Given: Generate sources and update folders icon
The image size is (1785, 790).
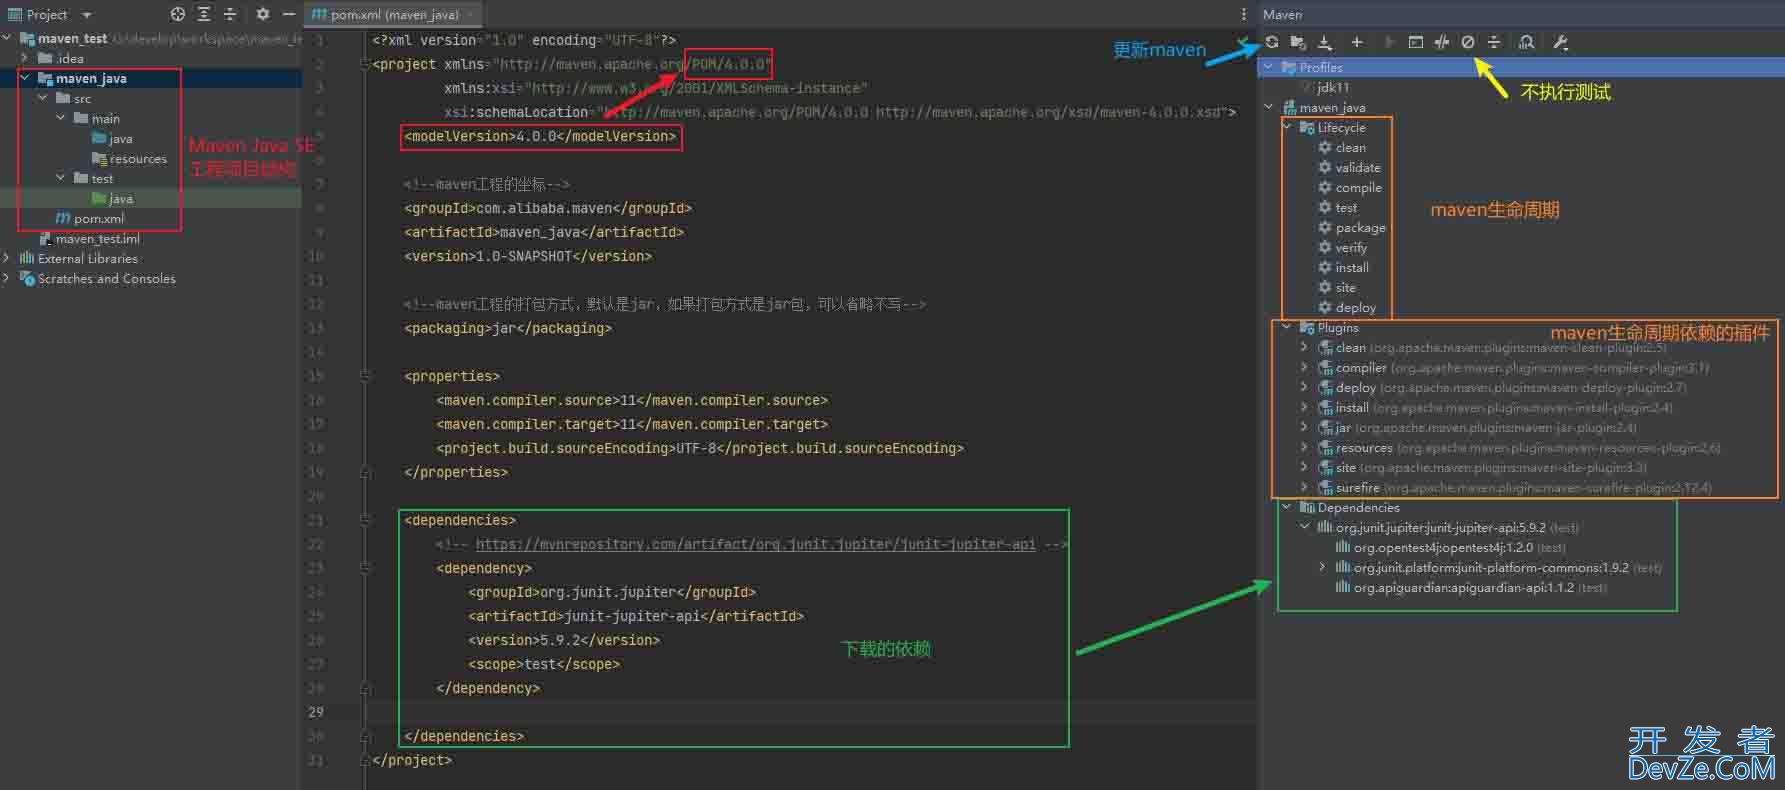Looking at the screenshot, I should click(x=1298, y=42).
